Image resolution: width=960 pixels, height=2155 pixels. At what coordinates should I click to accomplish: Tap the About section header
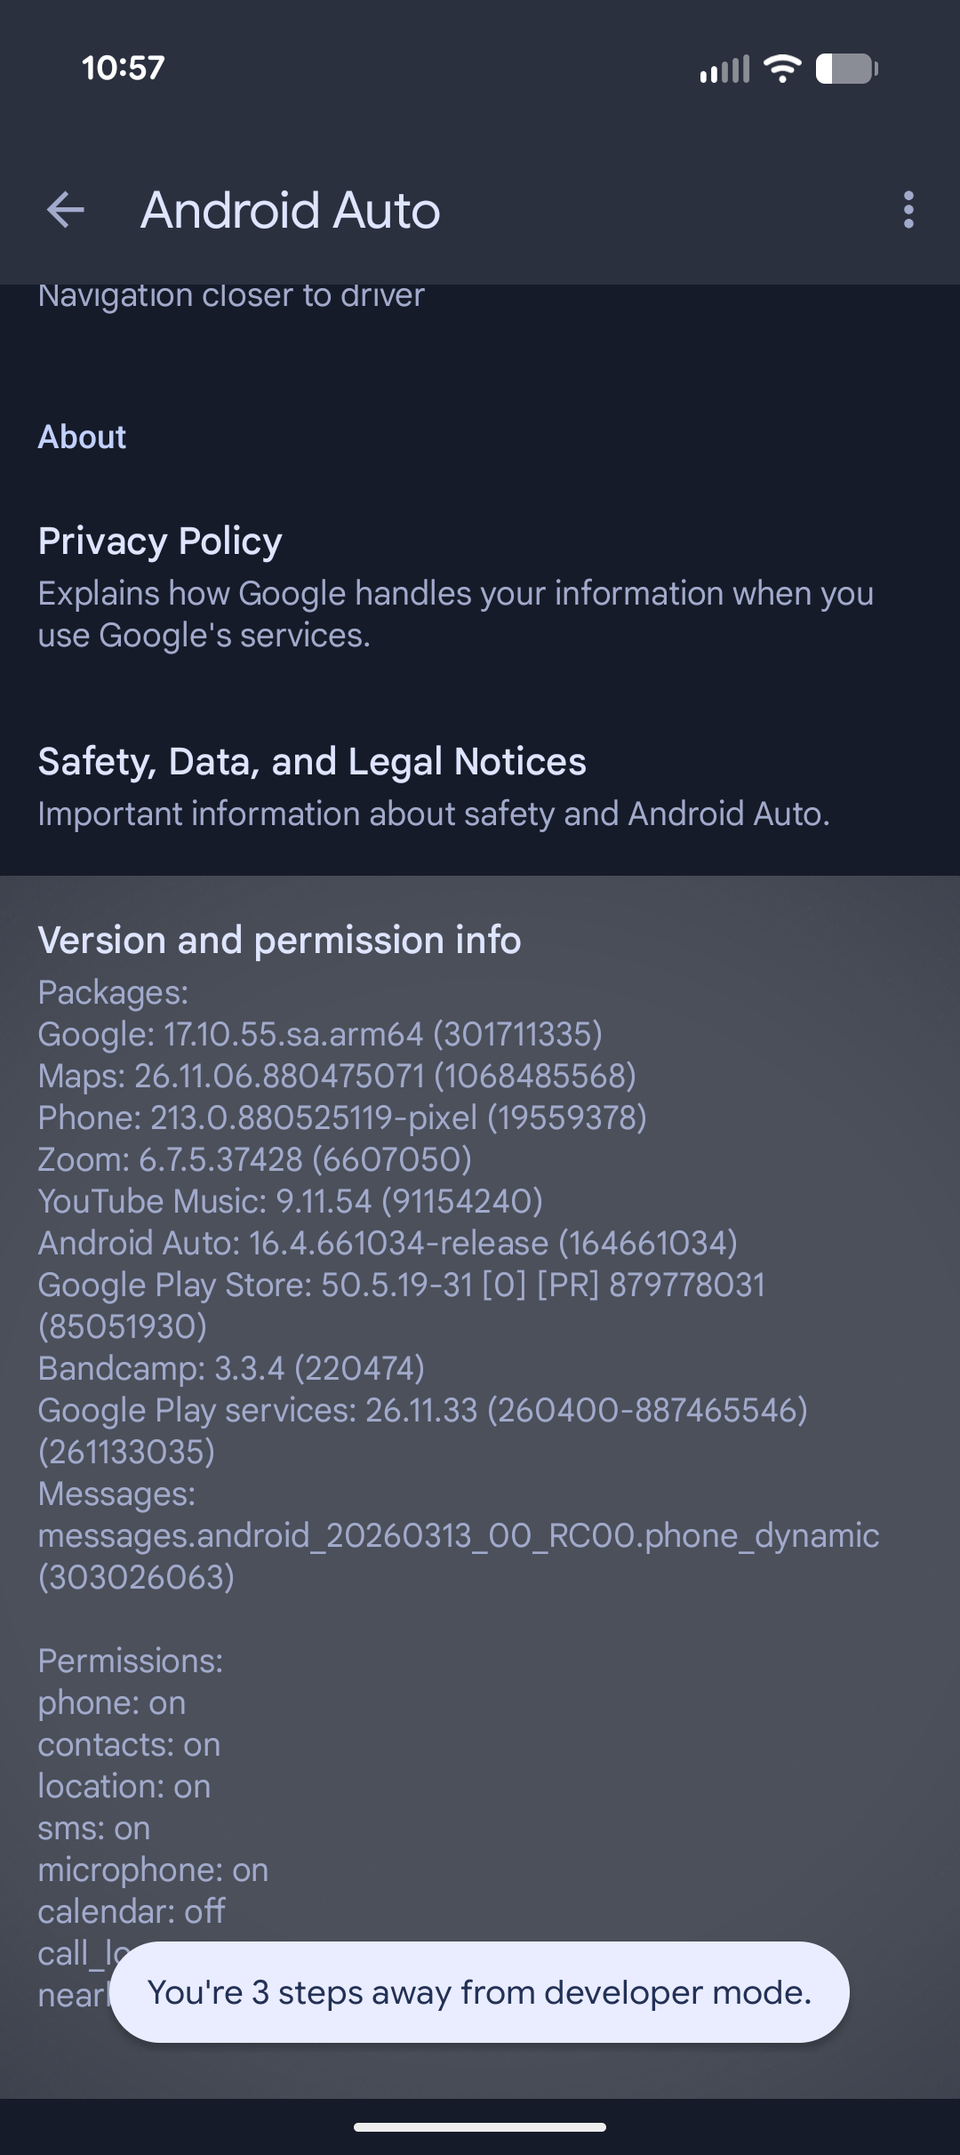tap(82, 437)
